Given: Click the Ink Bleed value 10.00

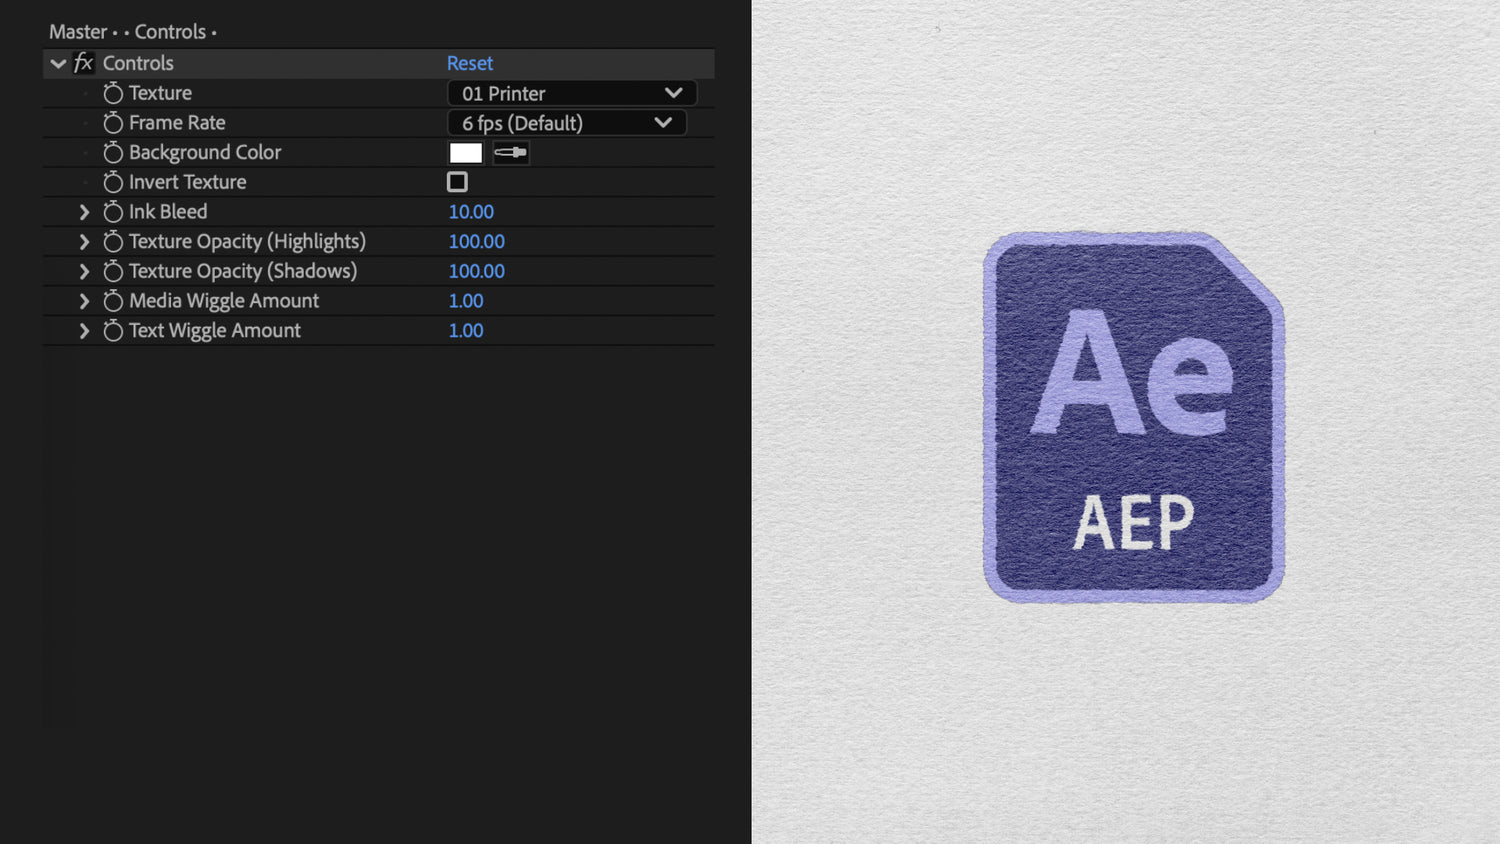Looking at the screenshot, I should [x=471, y=211].
